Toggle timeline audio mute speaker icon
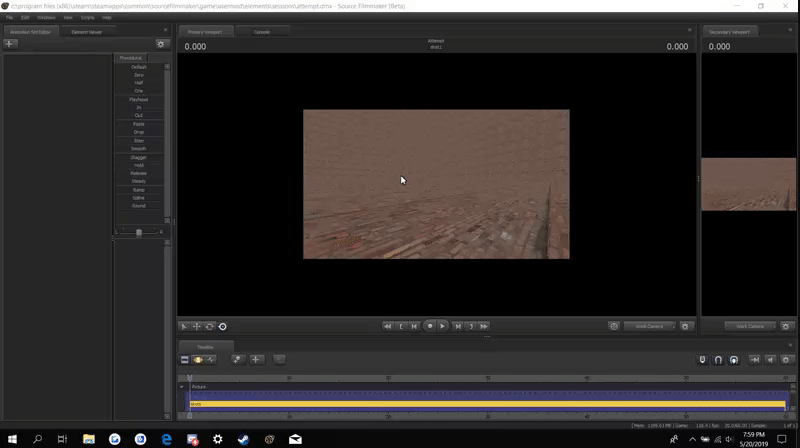The image size is (800, 448). click(x=770, y=360)
